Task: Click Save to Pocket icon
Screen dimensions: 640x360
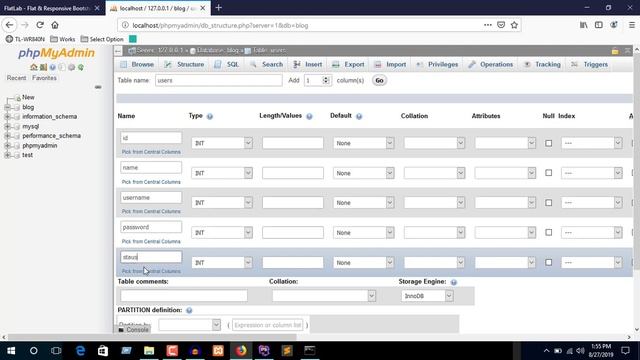Action: point(501,25)
